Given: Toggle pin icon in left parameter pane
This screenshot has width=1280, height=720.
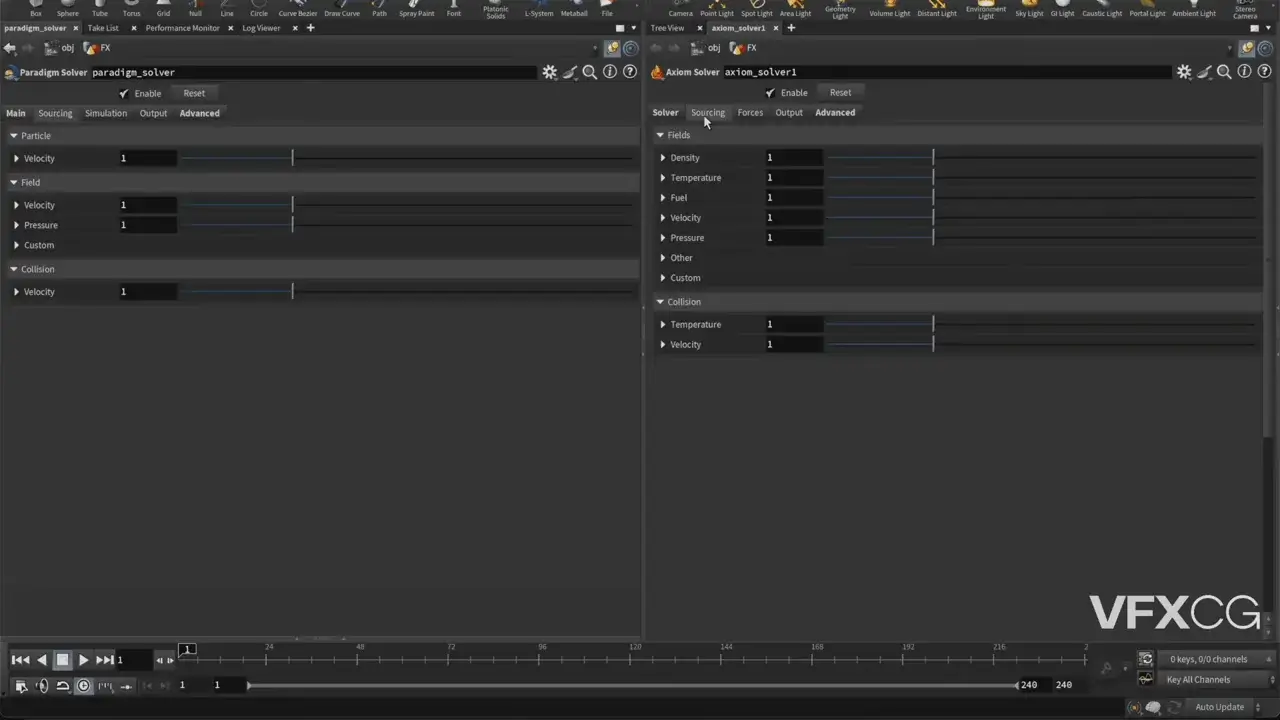Looking at the screenshot, I should (x=612, y=48).
